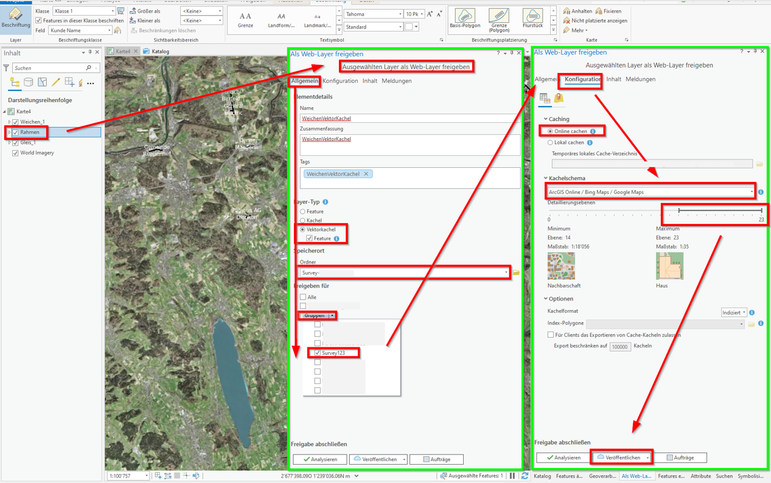
Task: Click the info icon next to Layer-Typ
Action: pyautogui.click(x=326, y=202)
